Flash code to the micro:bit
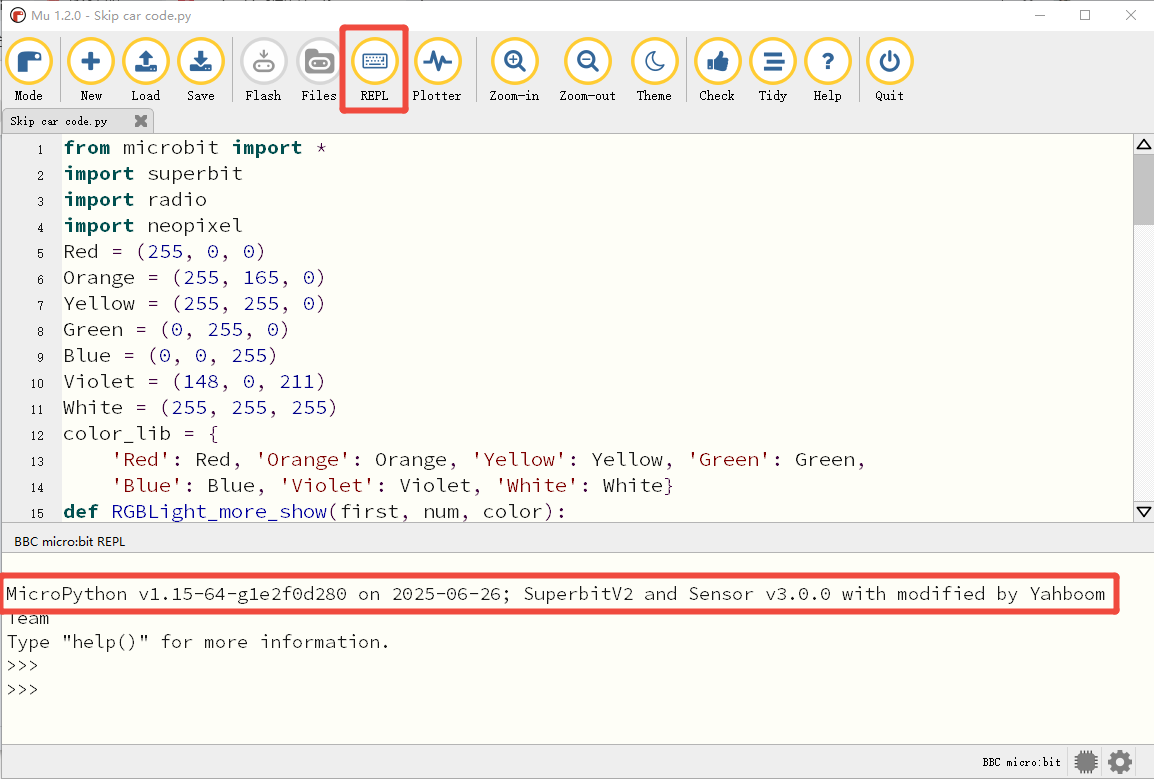 coord(263,70)
